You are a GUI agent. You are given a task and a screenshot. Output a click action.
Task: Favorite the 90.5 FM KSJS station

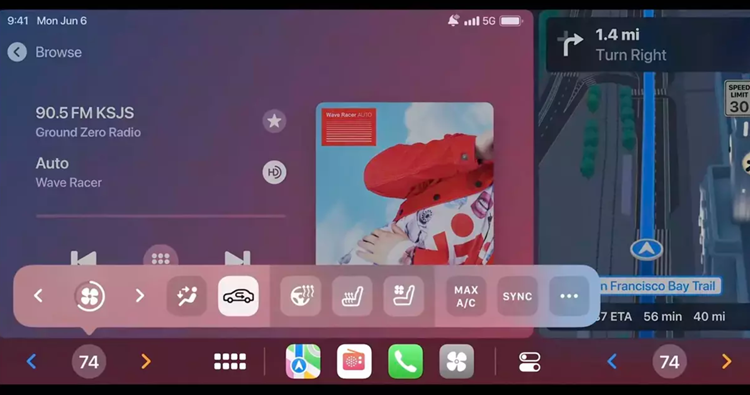tap(274, 121)
